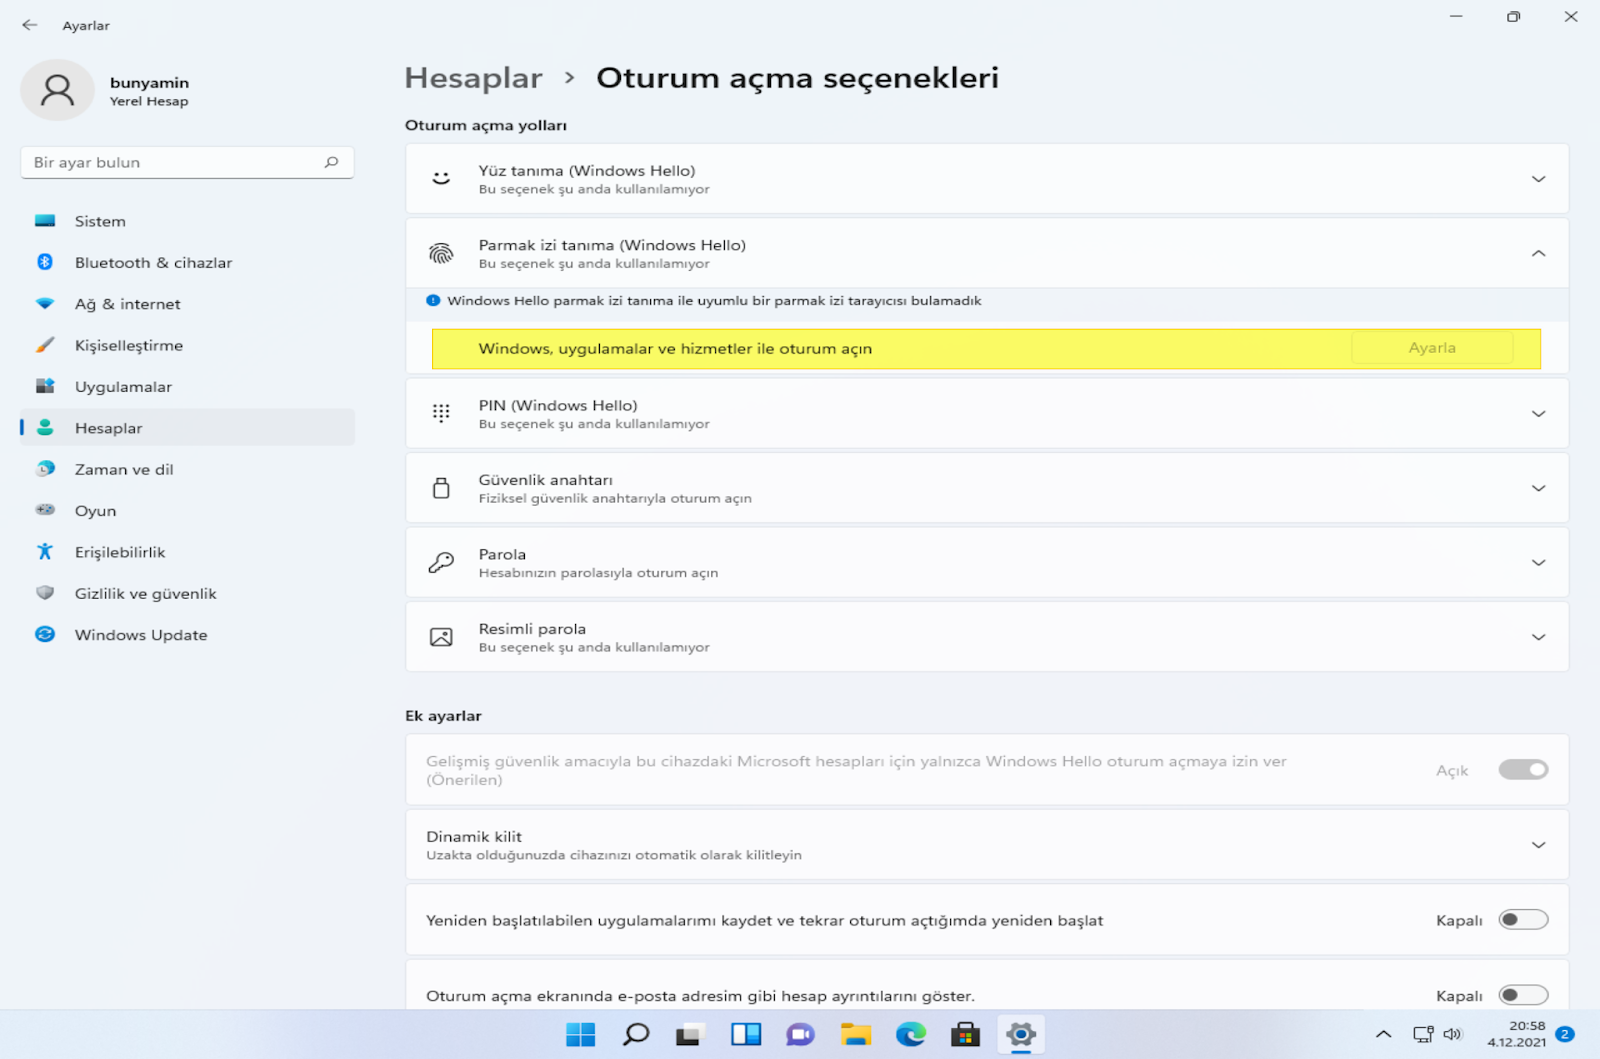Screen dimensions: 1600x1059
Task: Open the Chat app in taskbar
Action: [800, 1034]
